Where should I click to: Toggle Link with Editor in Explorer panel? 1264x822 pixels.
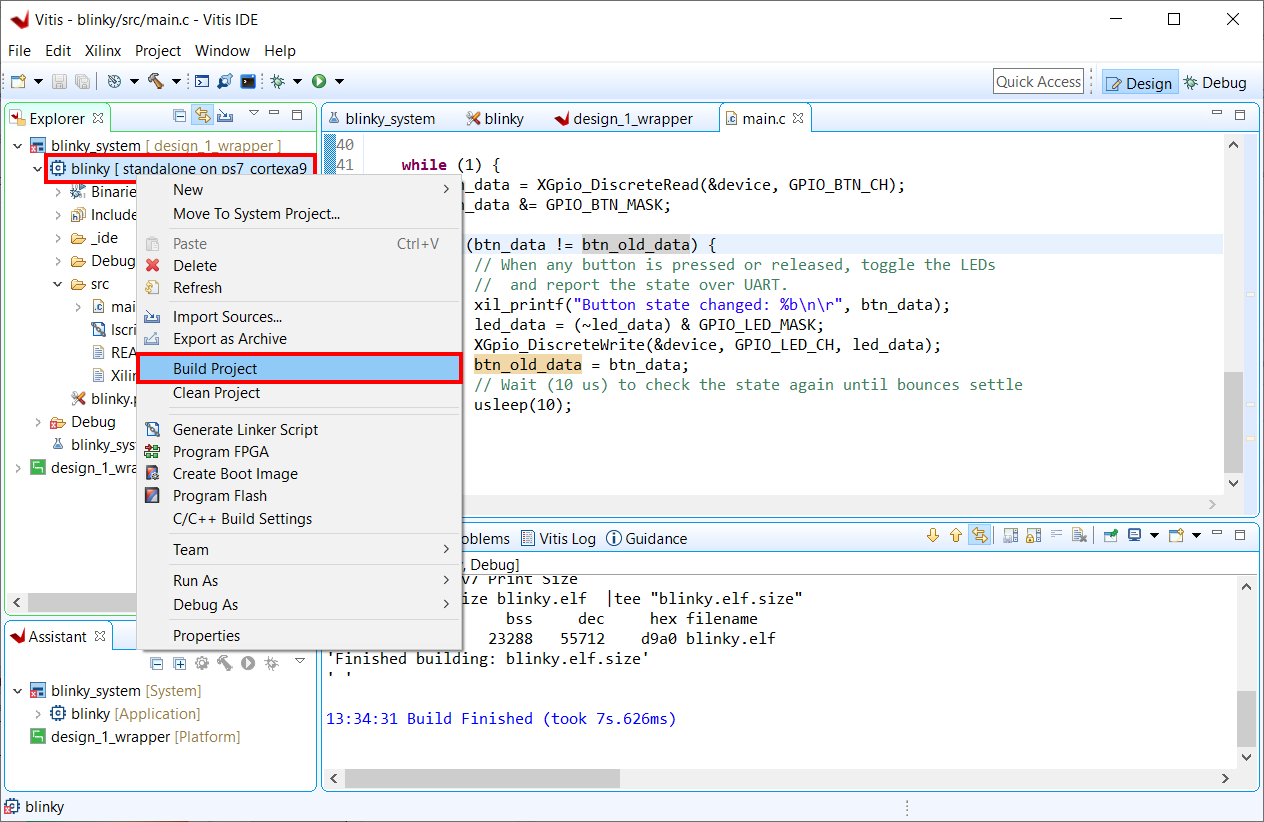pyautogui.click(x=202, y=115)
